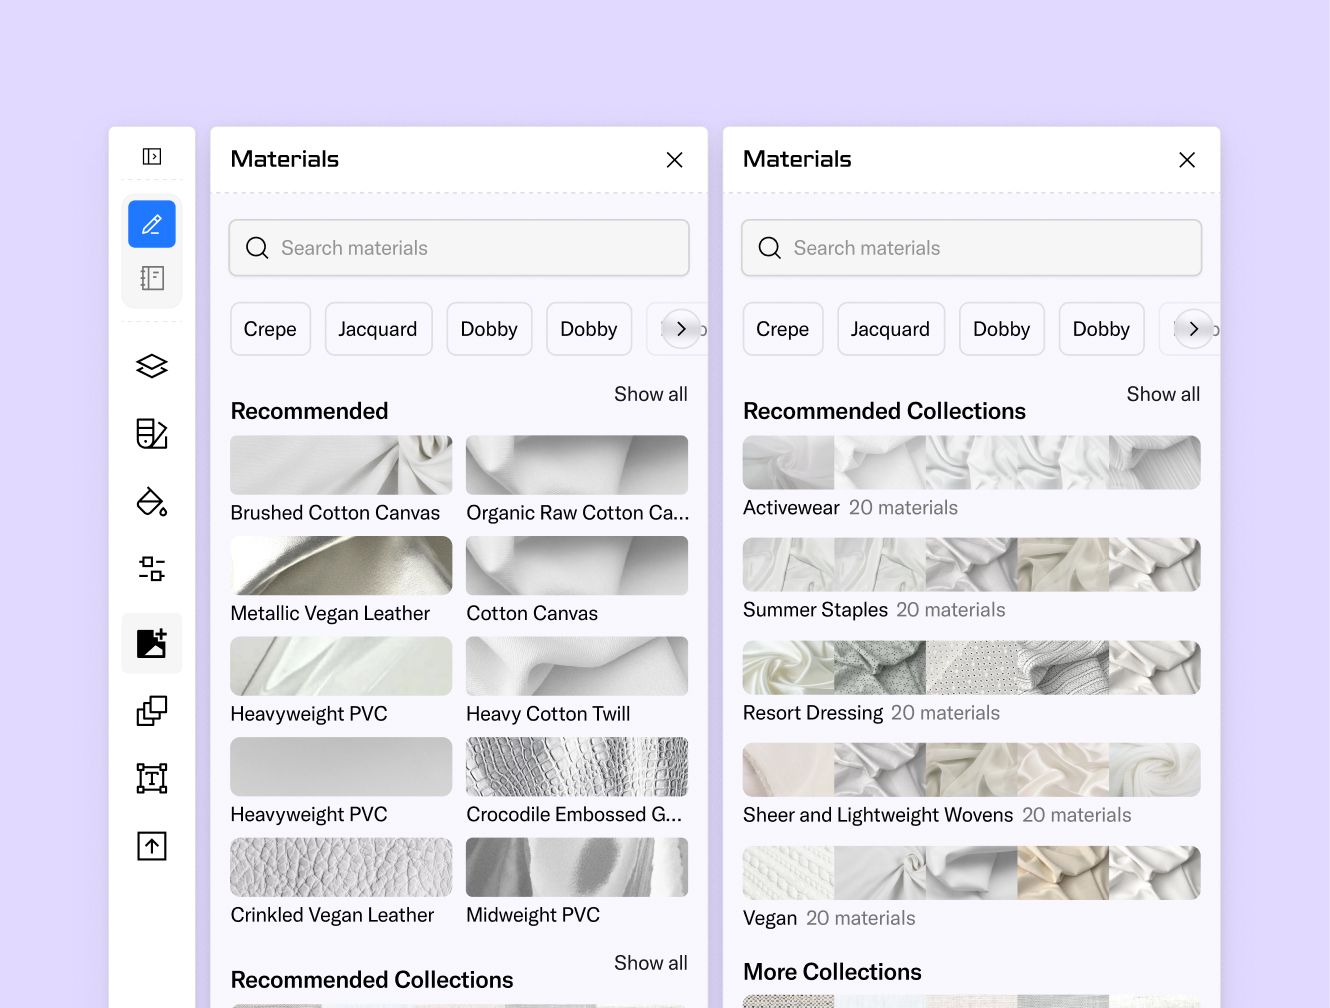Choose Crinkled Vegan Leather swatch

[x=341, y=867]
